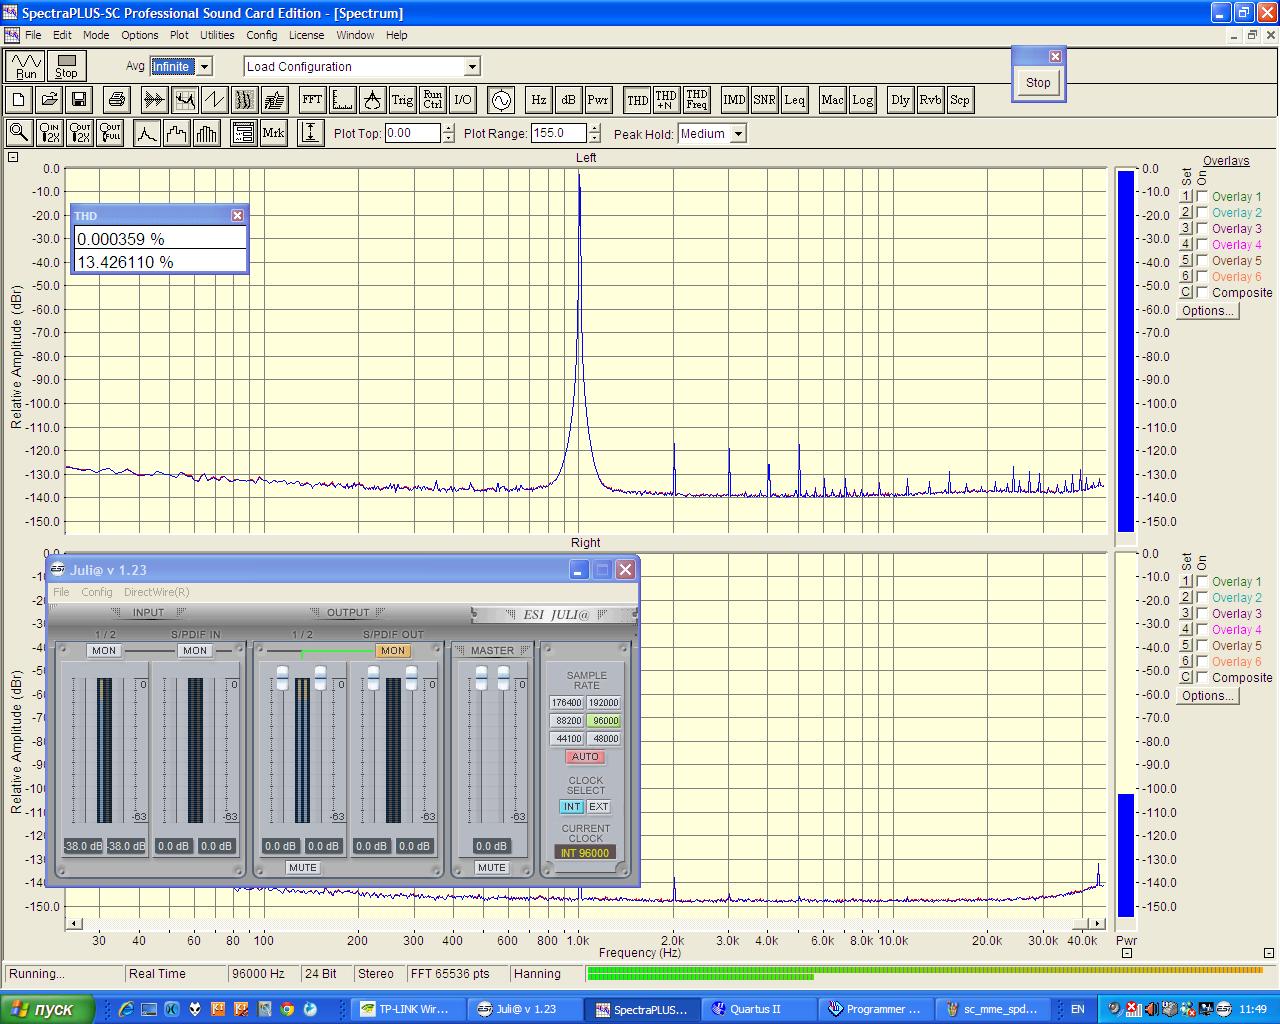Click the Mrk marker toolbar icon

[x=273, y=133]
